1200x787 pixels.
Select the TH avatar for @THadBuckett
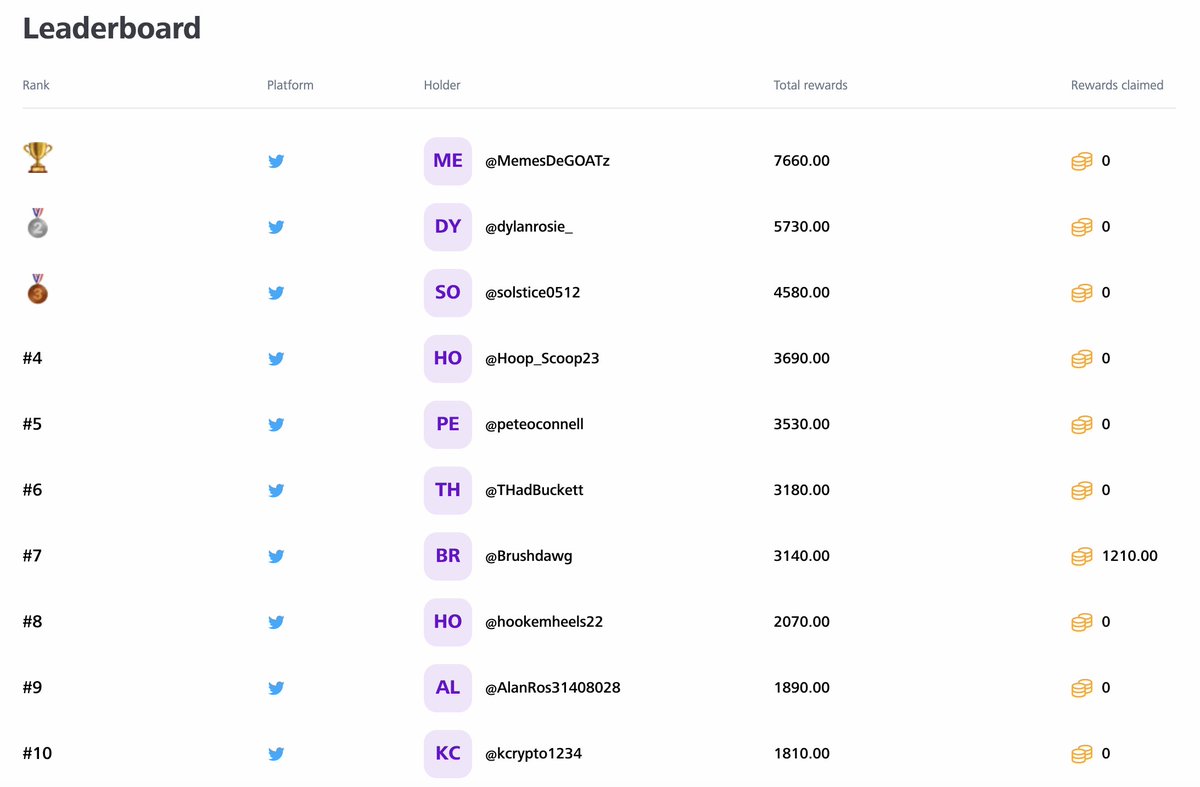(447, 490)
